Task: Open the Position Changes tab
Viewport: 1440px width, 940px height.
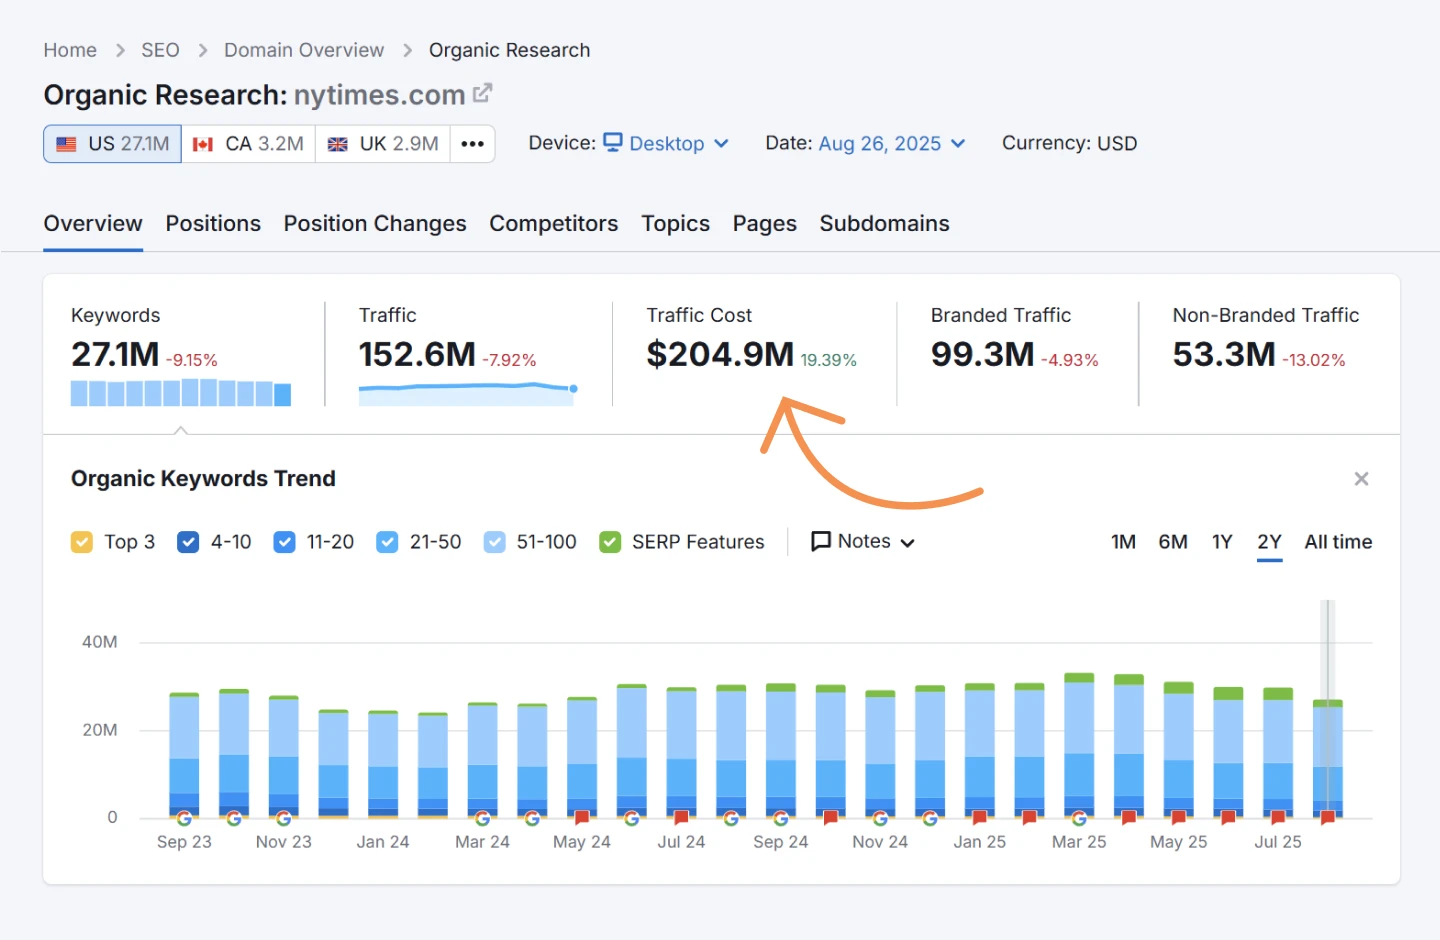Action: 375,224
